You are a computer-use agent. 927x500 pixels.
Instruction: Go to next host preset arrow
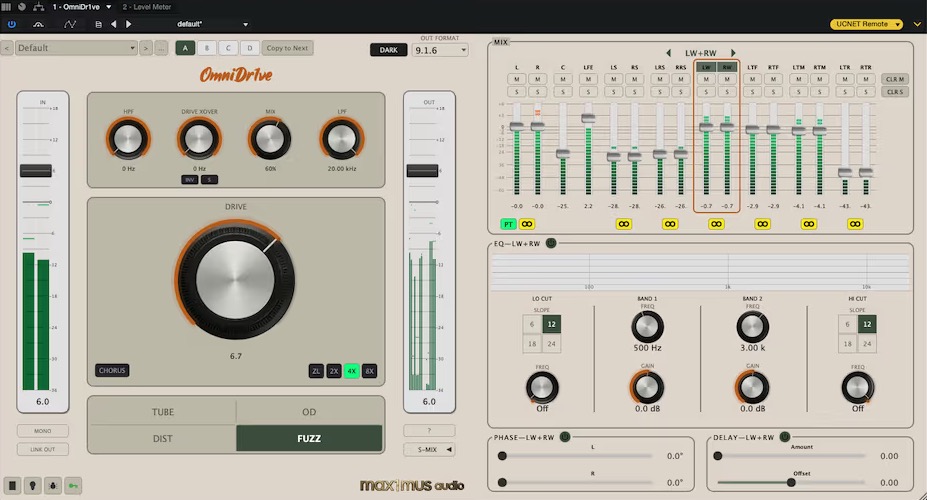tap(128, 24)
